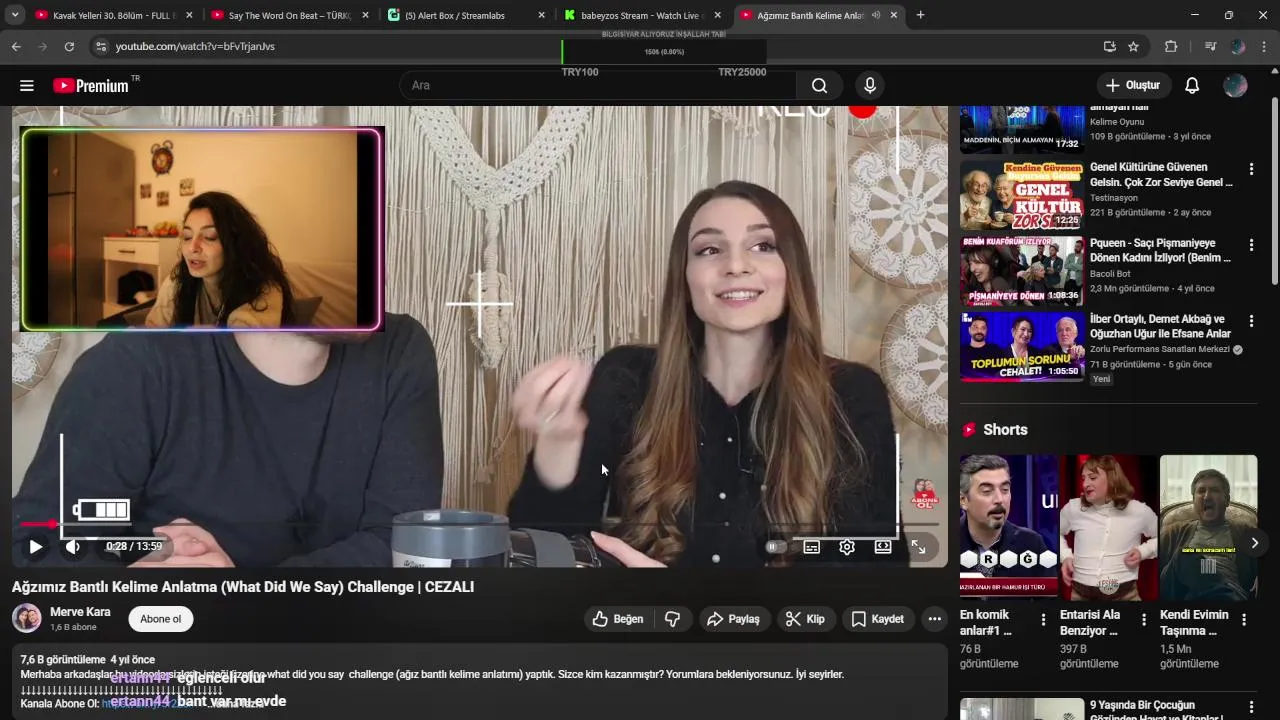Dislike the video
This screenshot has height=720, width=1280.
tap(673, 619)
